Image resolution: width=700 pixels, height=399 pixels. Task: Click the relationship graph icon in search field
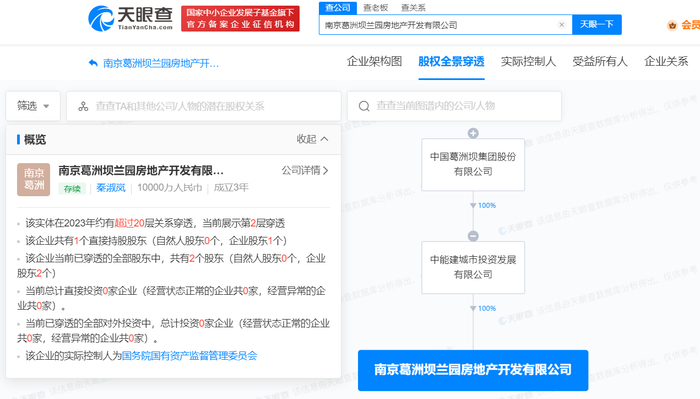point(83,106)
